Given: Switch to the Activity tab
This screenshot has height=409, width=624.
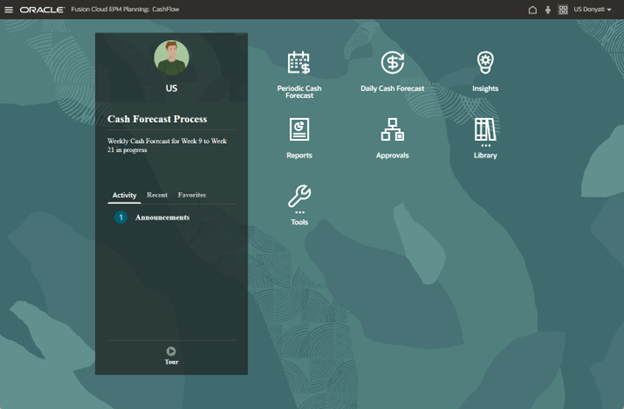Looking at the screenshot, I should click(124, 195).
